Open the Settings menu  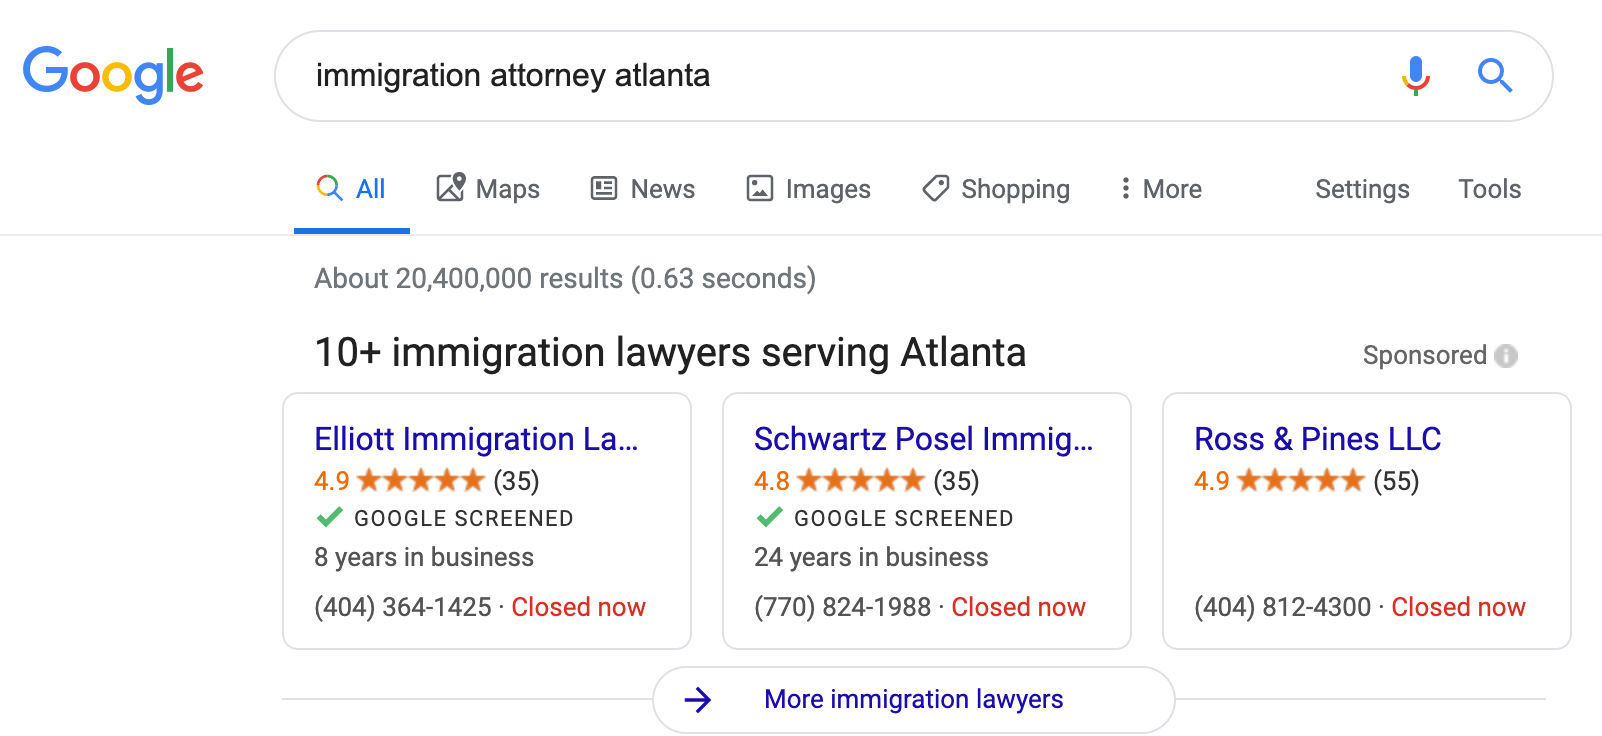(1362, 189)
